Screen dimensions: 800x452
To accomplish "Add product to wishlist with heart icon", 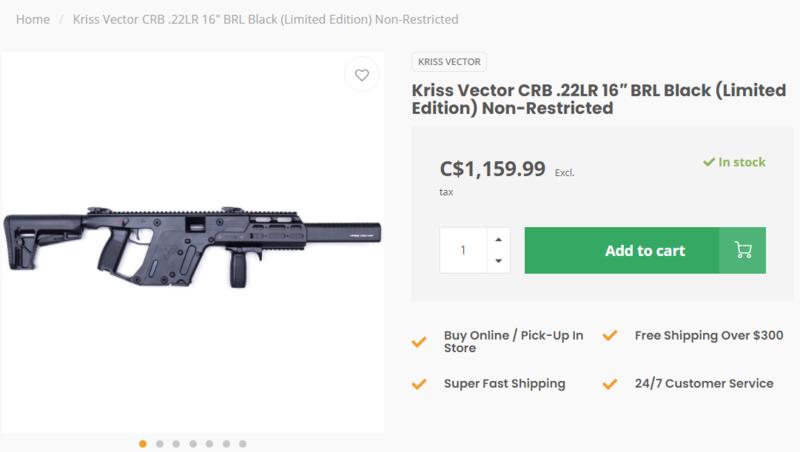I will click(x=361, y=76).
